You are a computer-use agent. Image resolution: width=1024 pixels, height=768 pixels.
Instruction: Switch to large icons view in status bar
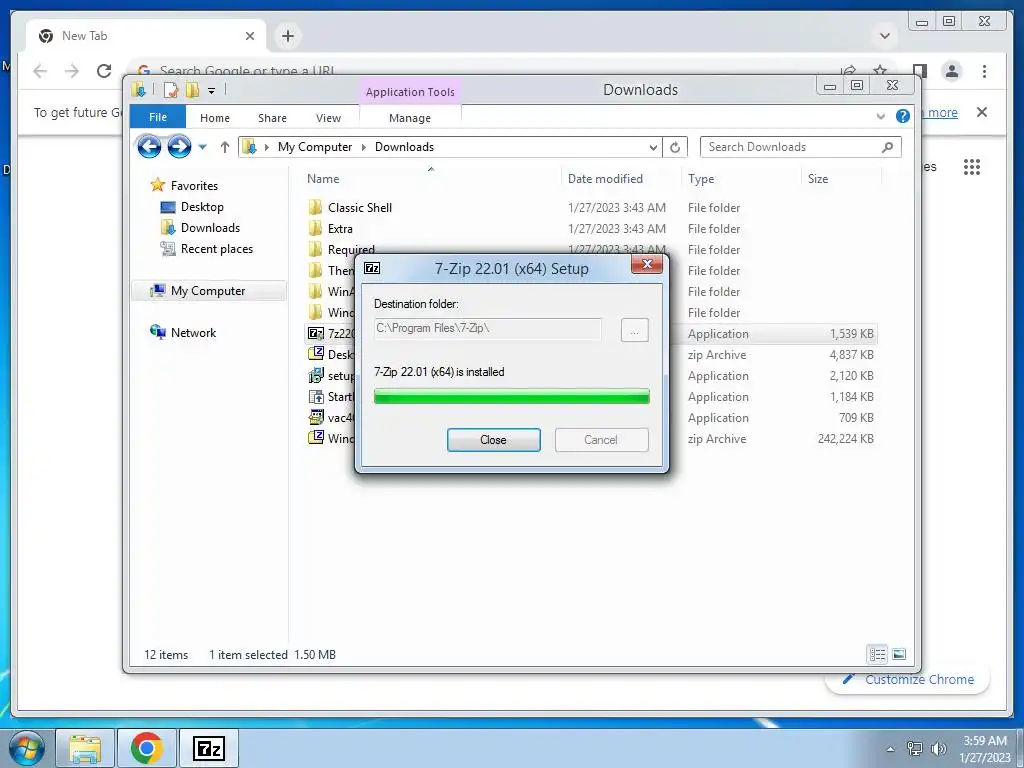point(899,654)
